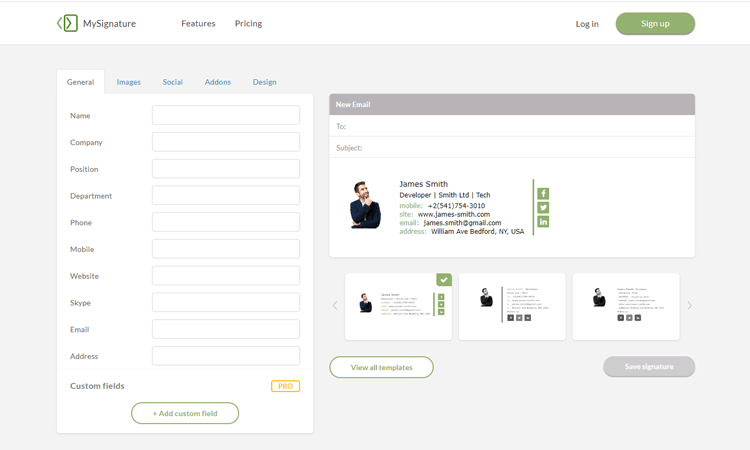750x450 pixels.
Task: Focus the Skype input field
Action: 226,303
